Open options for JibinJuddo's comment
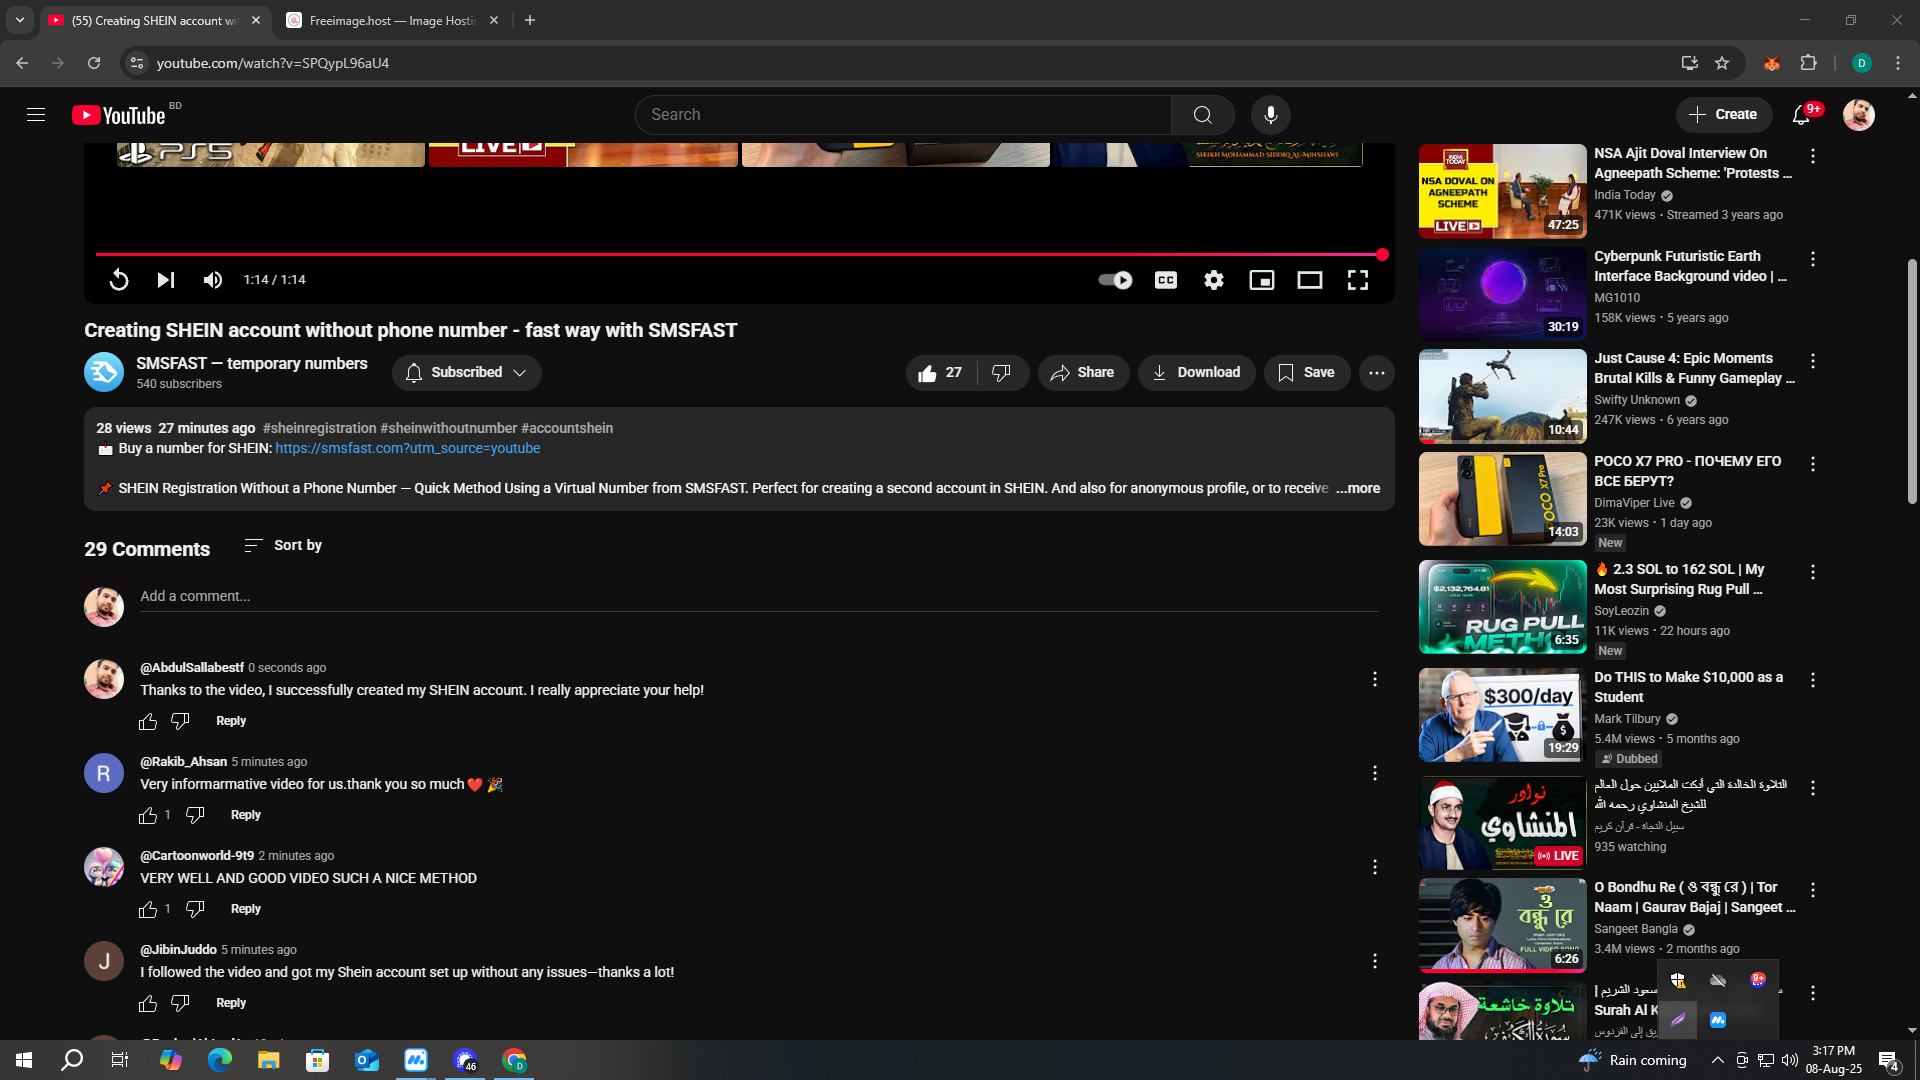Image resolution: width=1920 pixels, height=1080 pixels. click(x=1375, y=962)
